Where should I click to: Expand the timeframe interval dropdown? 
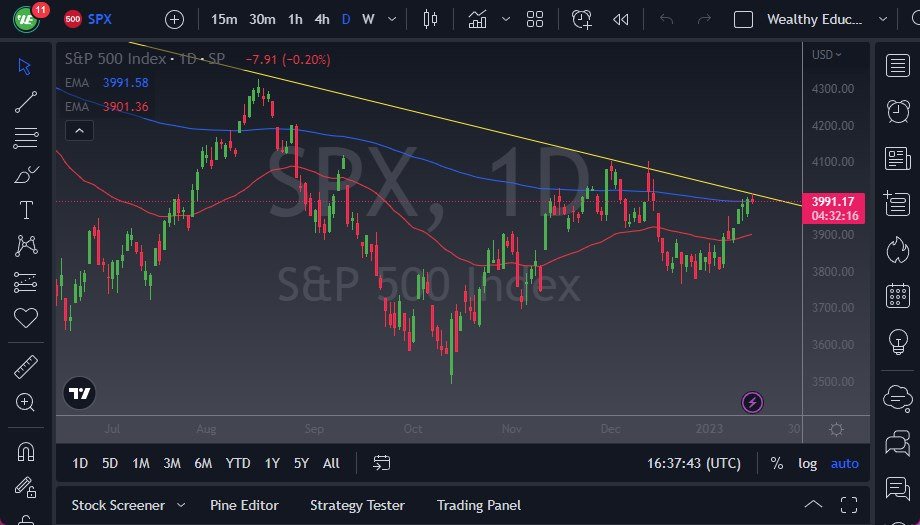tap(392, 20)
